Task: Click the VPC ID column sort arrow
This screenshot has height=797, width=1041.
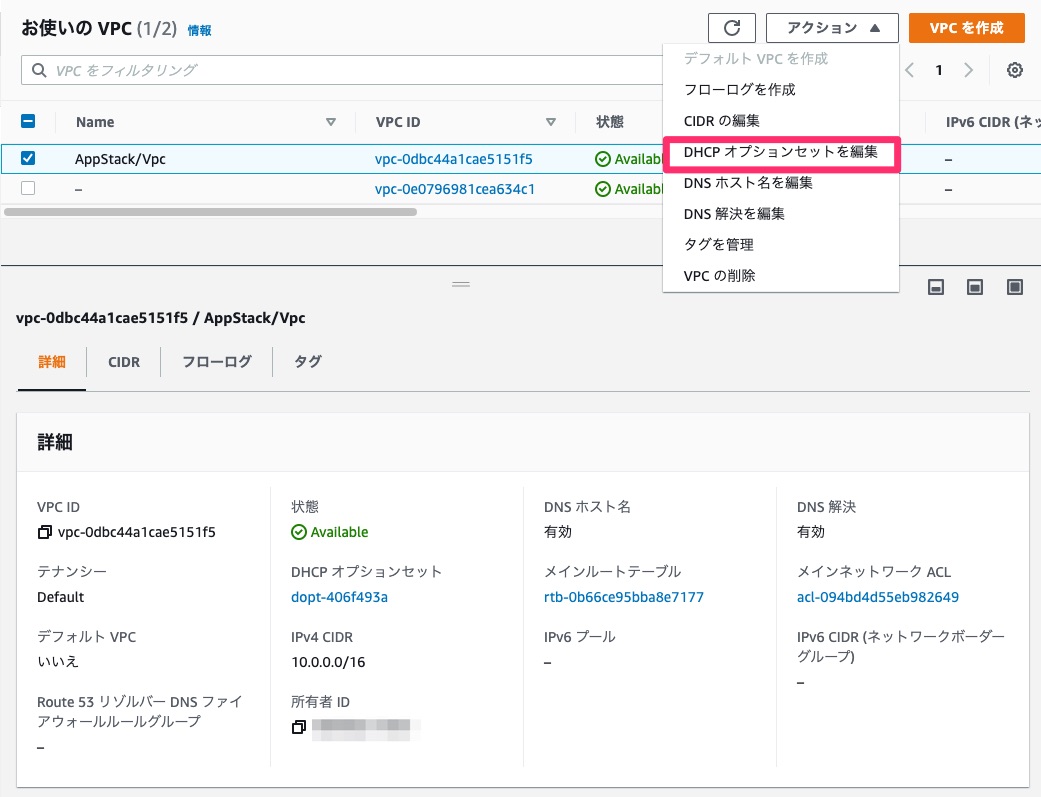Action: [551, 121]
